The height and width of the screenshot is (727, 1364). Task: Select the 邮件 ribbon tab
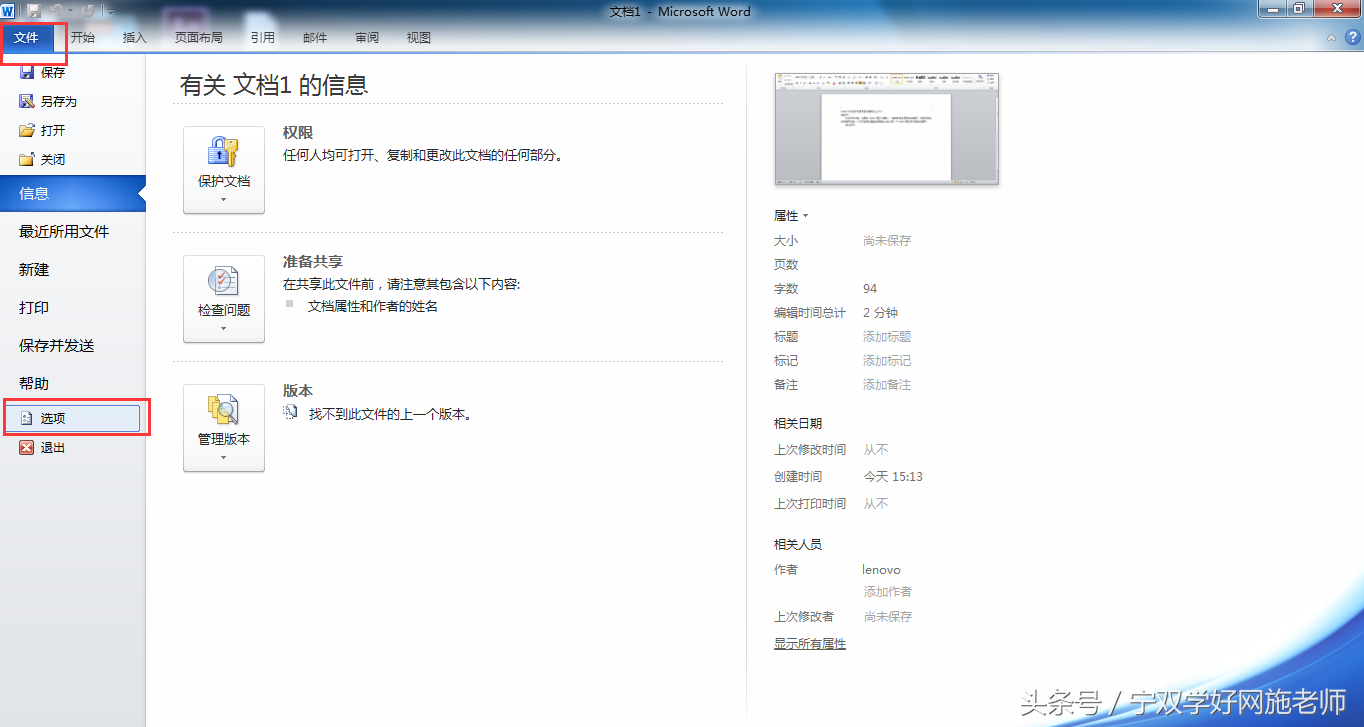pos(315,38)
